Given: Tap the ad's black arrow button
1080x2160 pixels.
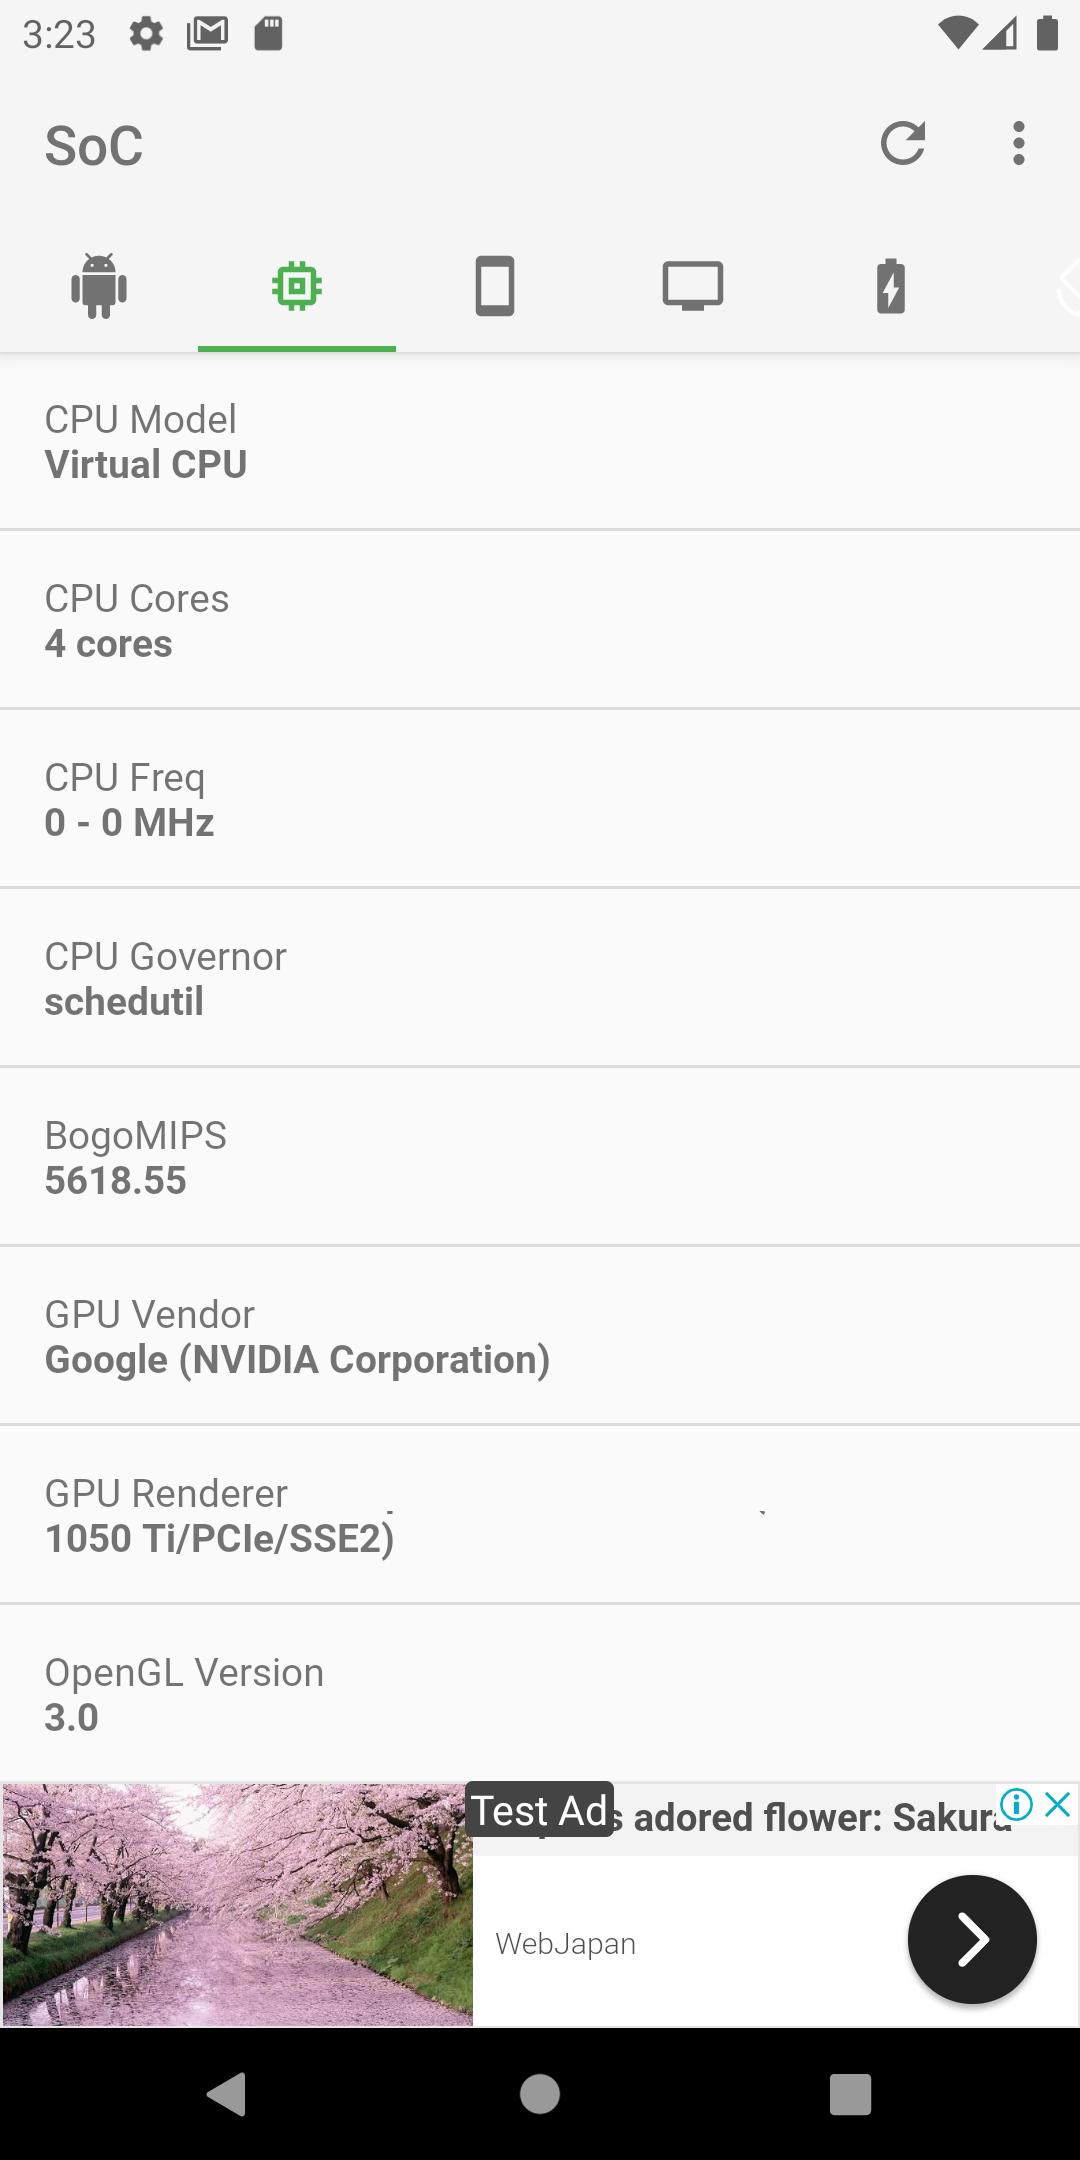Looking at the screenshot, I should [972, 1939].
